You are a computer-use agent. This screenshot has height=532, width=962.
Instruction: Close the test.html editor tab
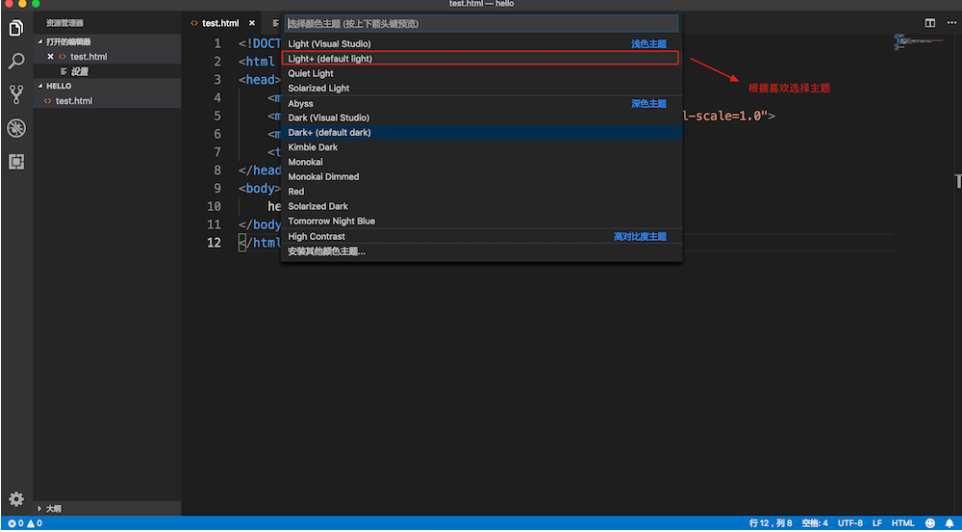[252, 23]
